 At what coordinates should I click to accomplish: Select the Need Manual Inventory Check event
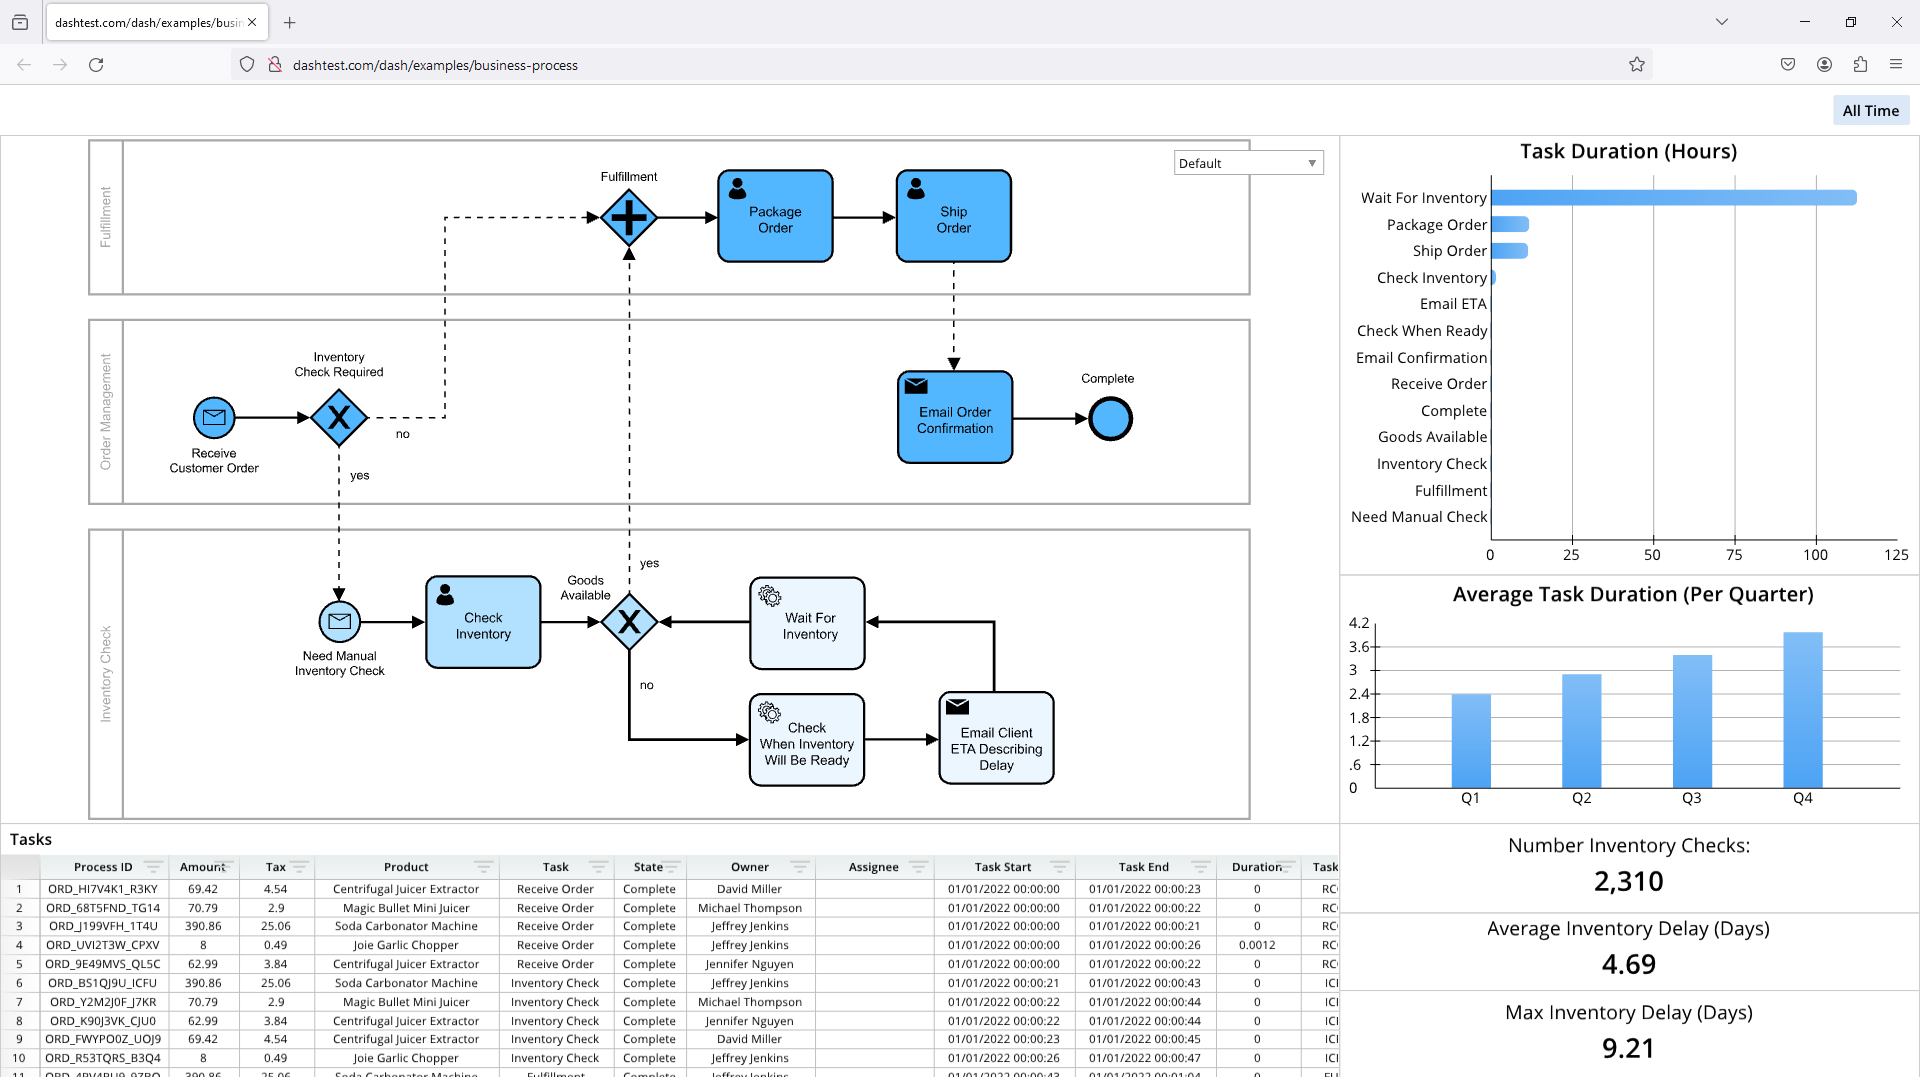(x=339, y=621)
